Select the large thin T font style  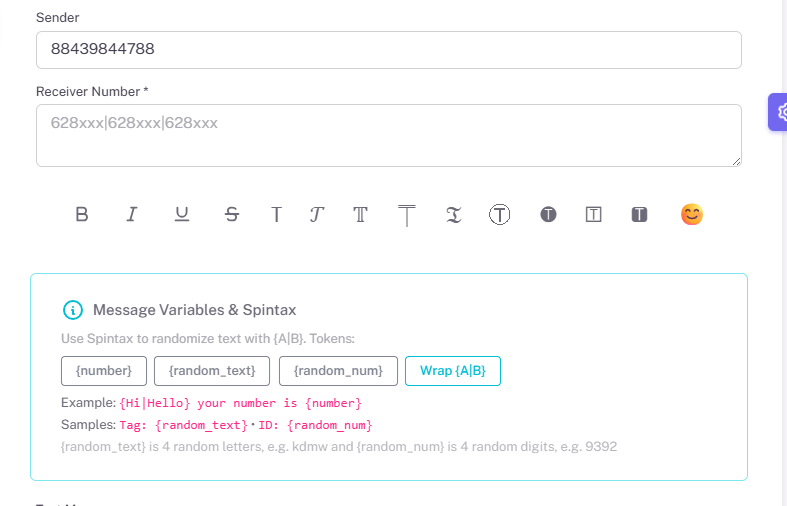407,215
